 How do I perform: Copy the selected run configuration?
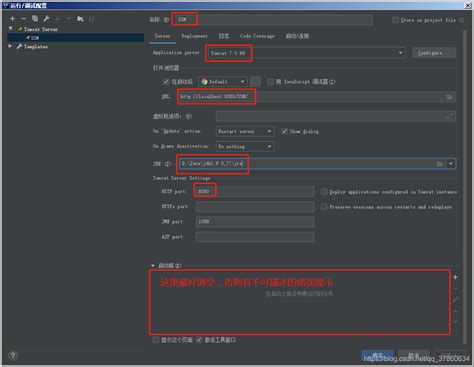click(35, 19)
